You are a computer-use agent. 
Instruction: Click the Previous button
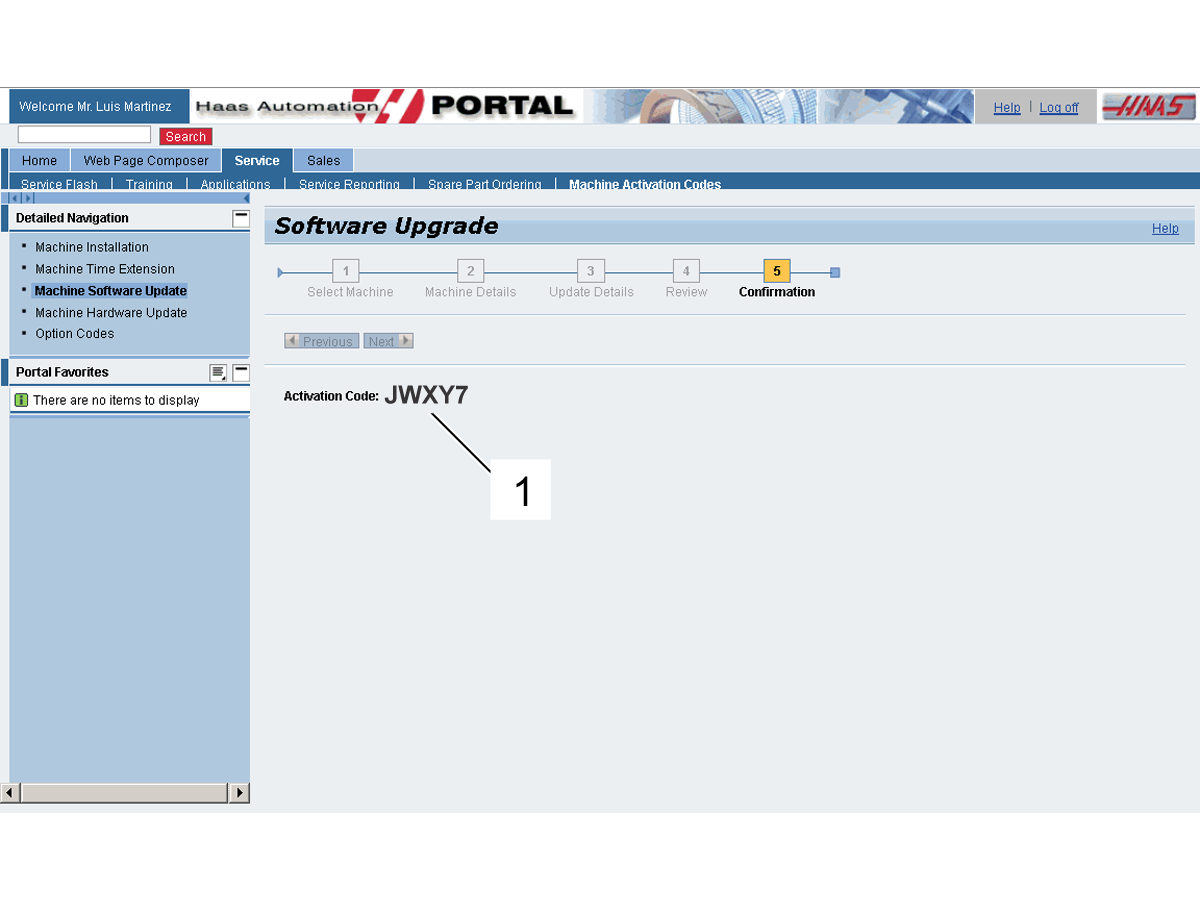point(321,341)
